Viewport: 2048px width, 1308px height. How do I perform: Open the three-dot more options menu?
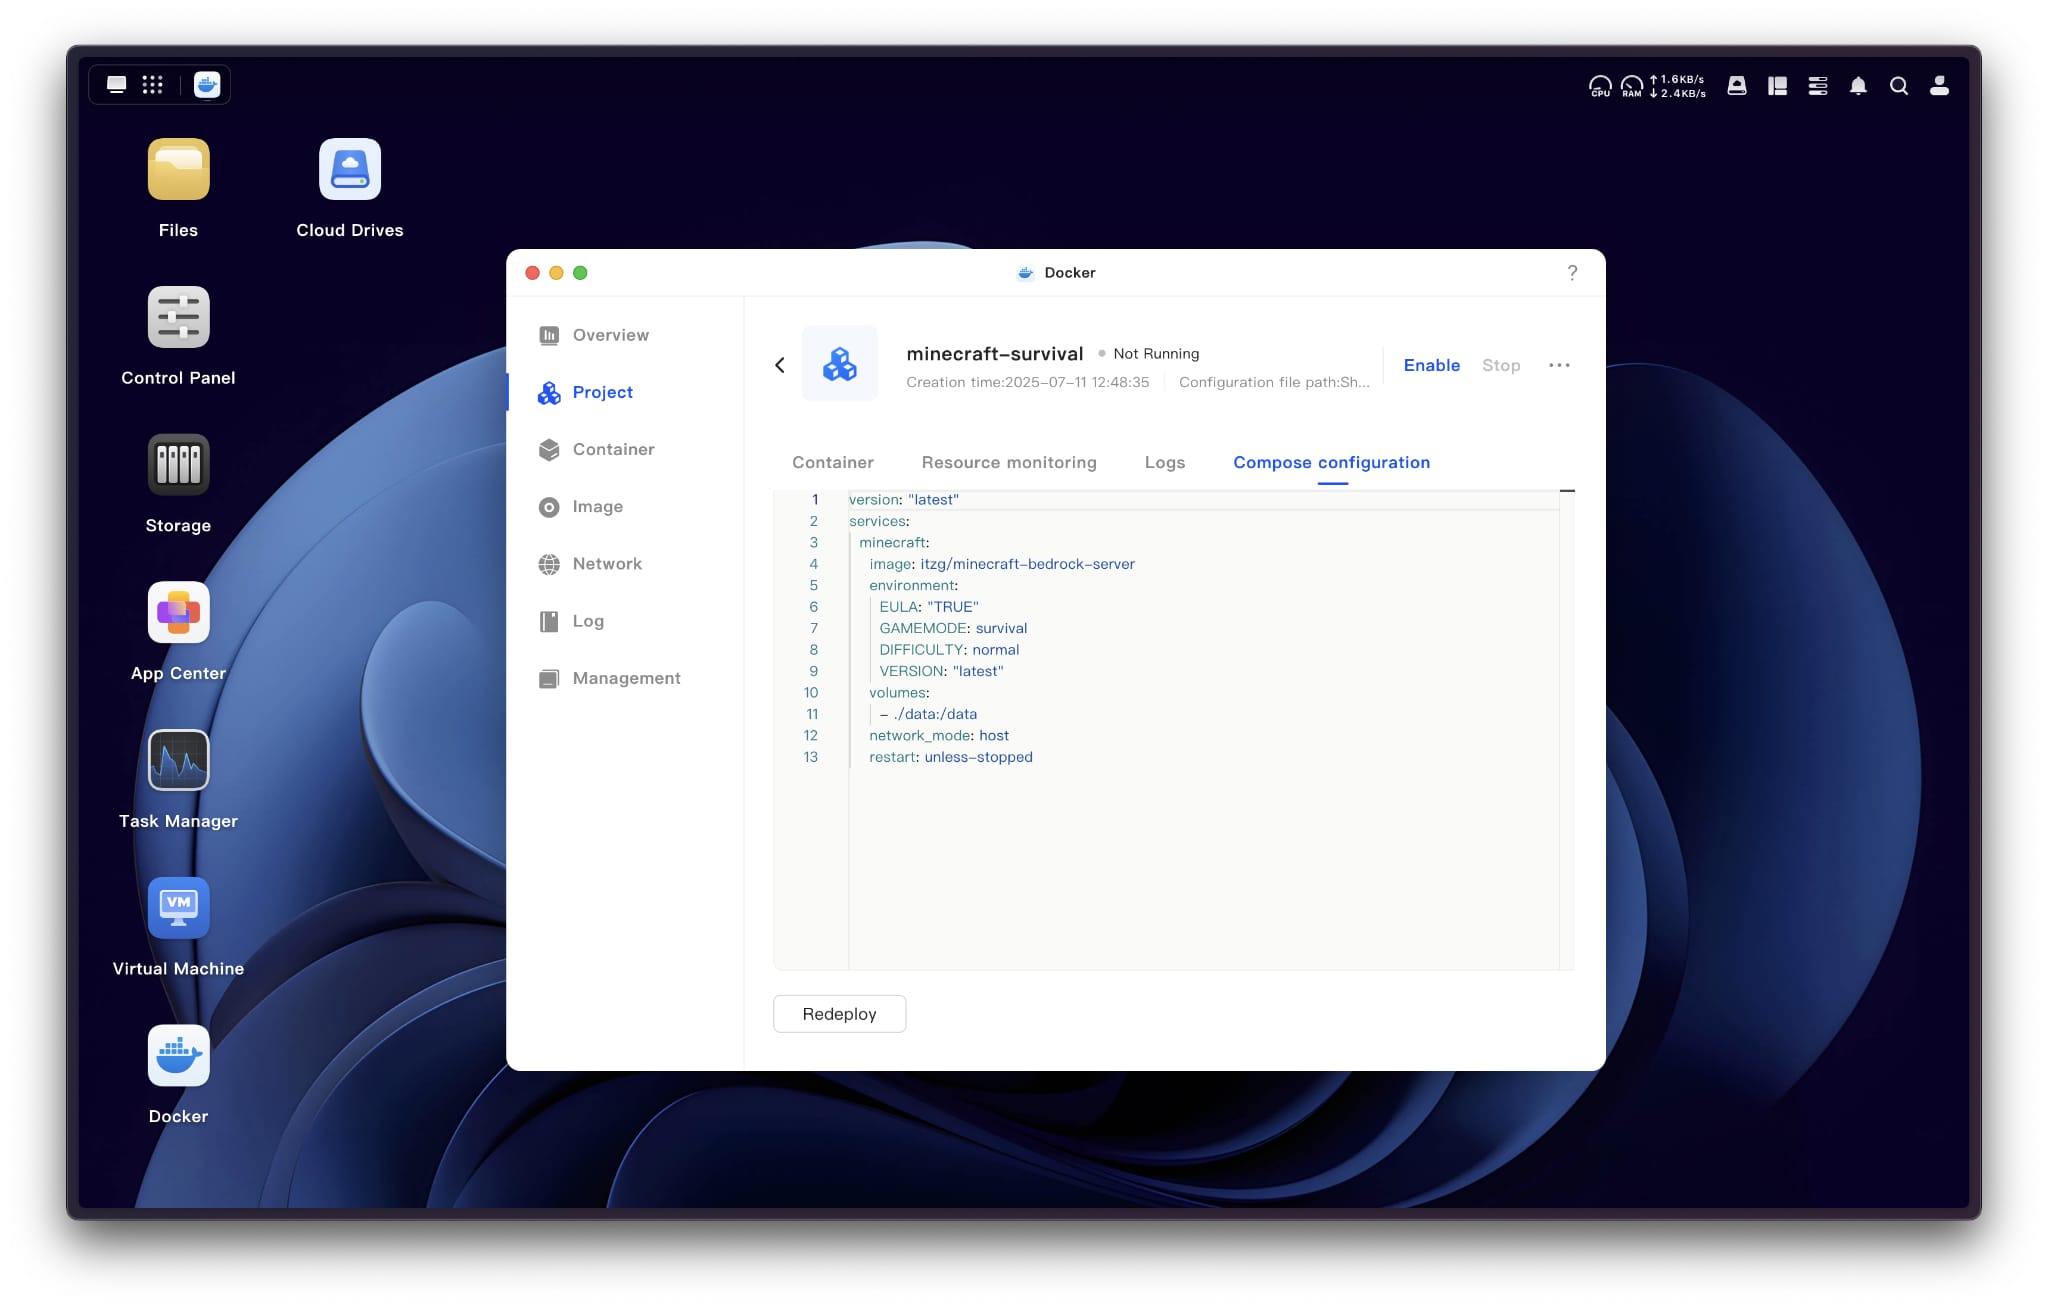(1559, 365)
